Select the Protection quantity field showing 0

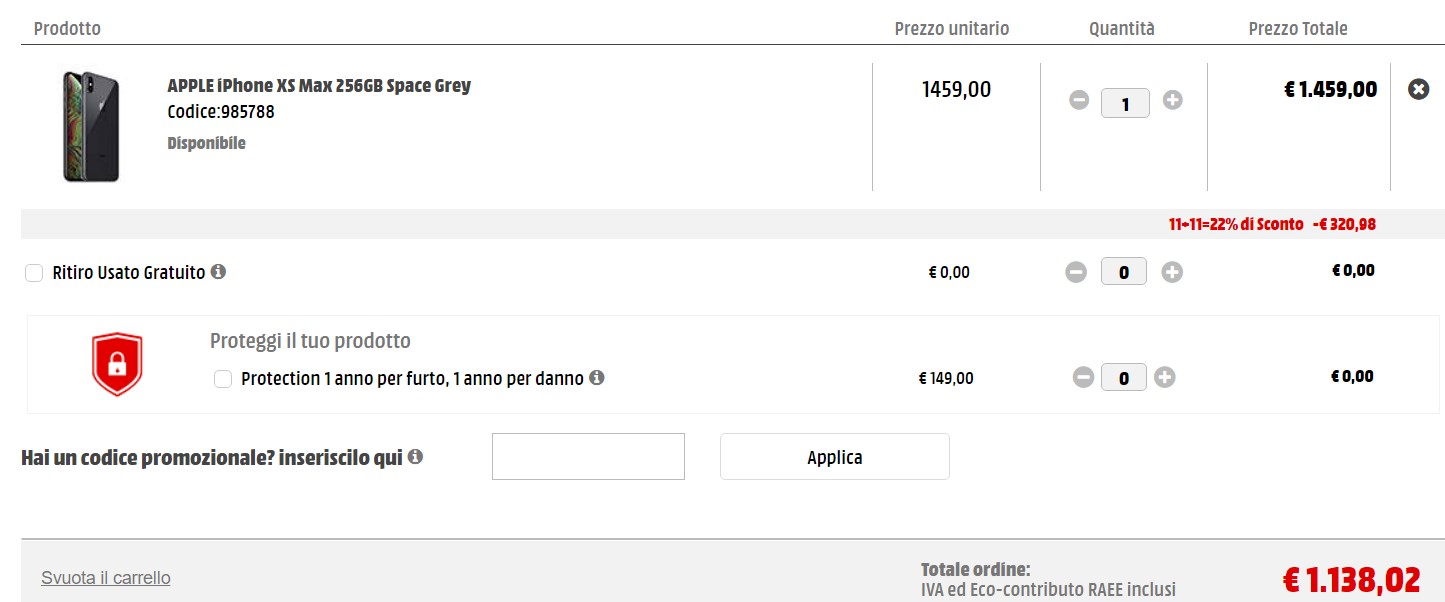[x=1124, y=378]
